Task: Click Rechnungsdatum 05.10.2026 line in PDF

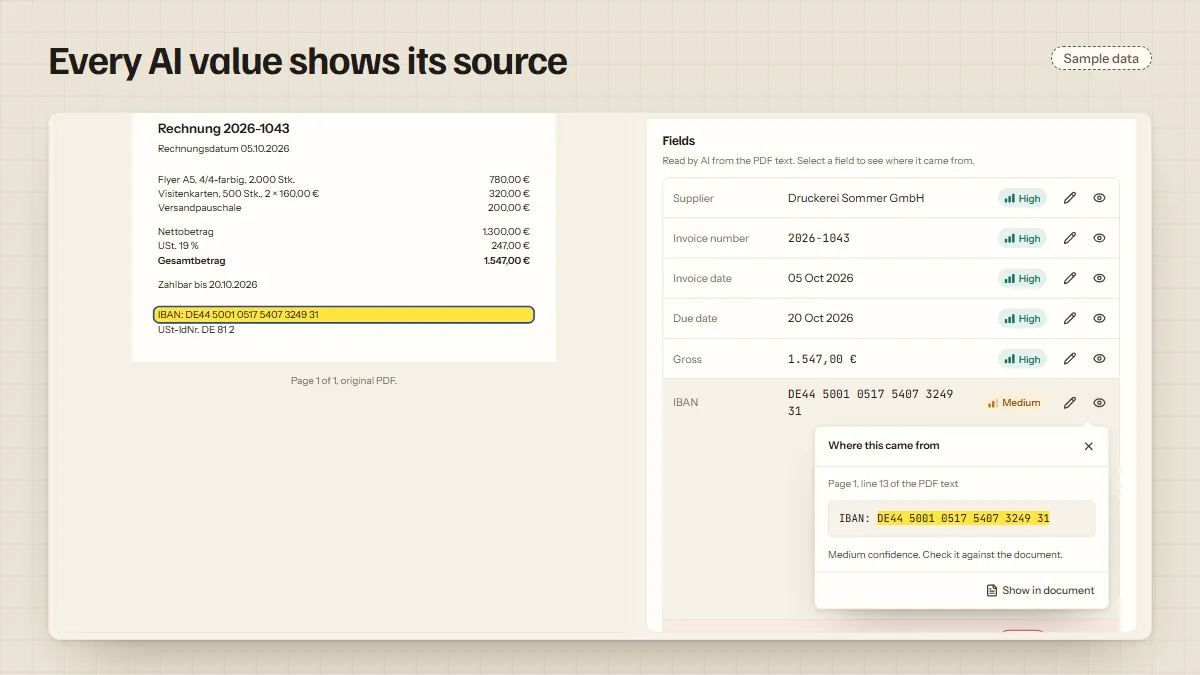Action: (224, 149)
